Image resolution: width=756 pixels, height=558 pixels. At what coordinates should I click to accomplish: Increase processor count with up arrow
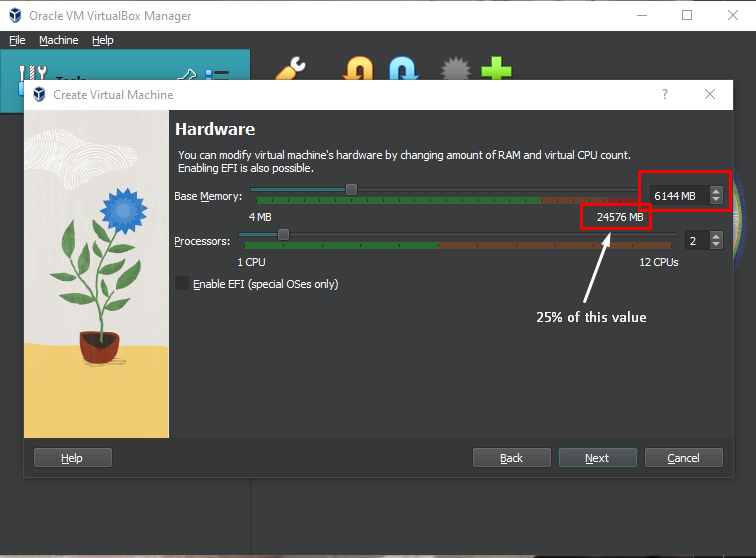[x=715, y=236]
